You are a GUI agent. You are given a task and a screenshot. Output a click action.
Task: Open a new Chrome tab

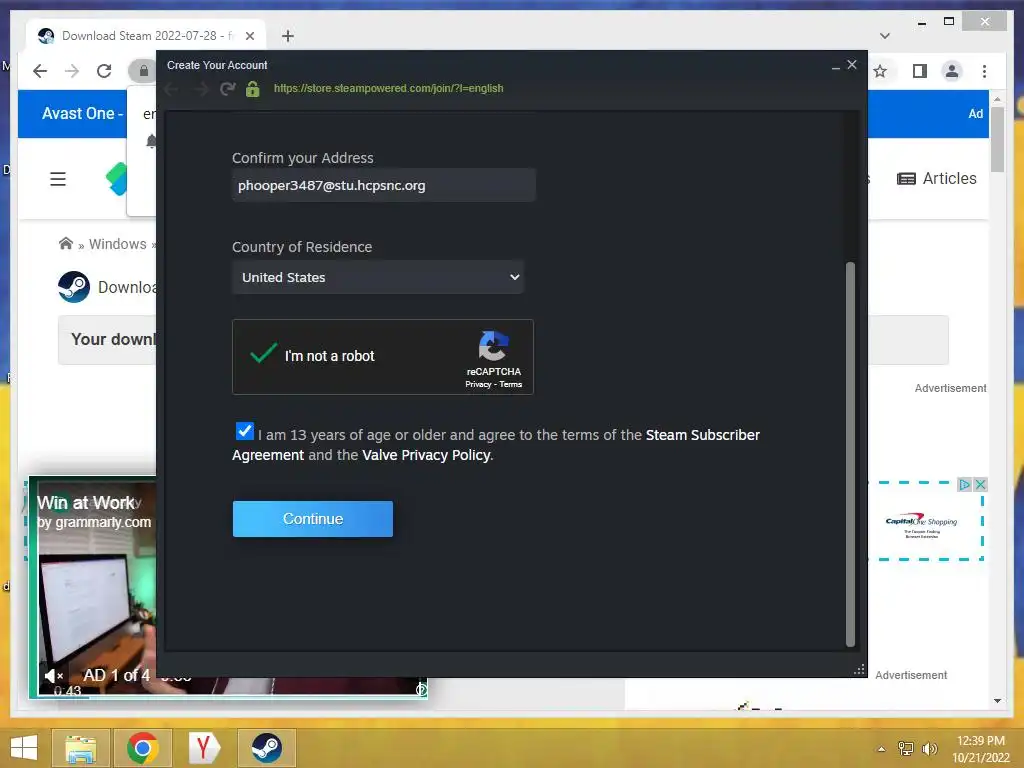coord(287,36)
